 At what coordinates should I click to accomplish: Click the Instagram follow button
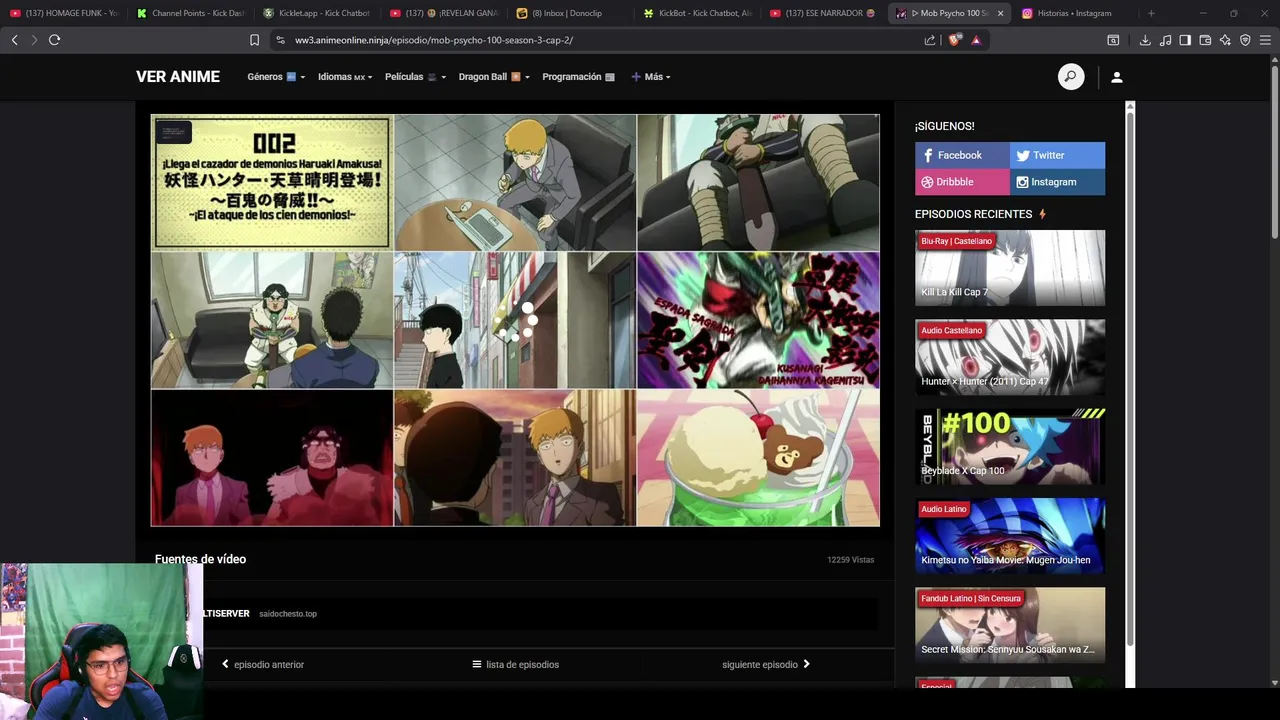(1057, 182)
